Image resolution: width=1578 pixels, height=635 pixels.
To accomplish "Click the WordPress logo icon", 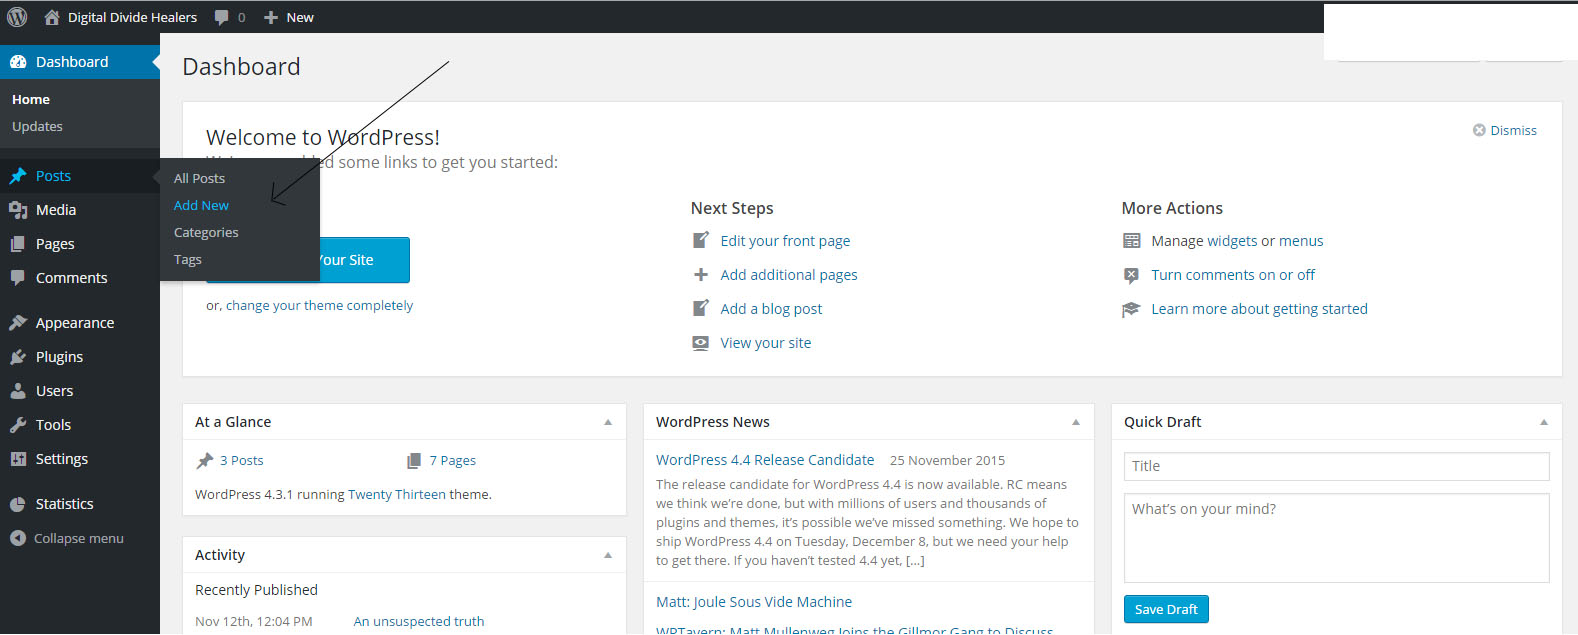I will tap(17, 17).
